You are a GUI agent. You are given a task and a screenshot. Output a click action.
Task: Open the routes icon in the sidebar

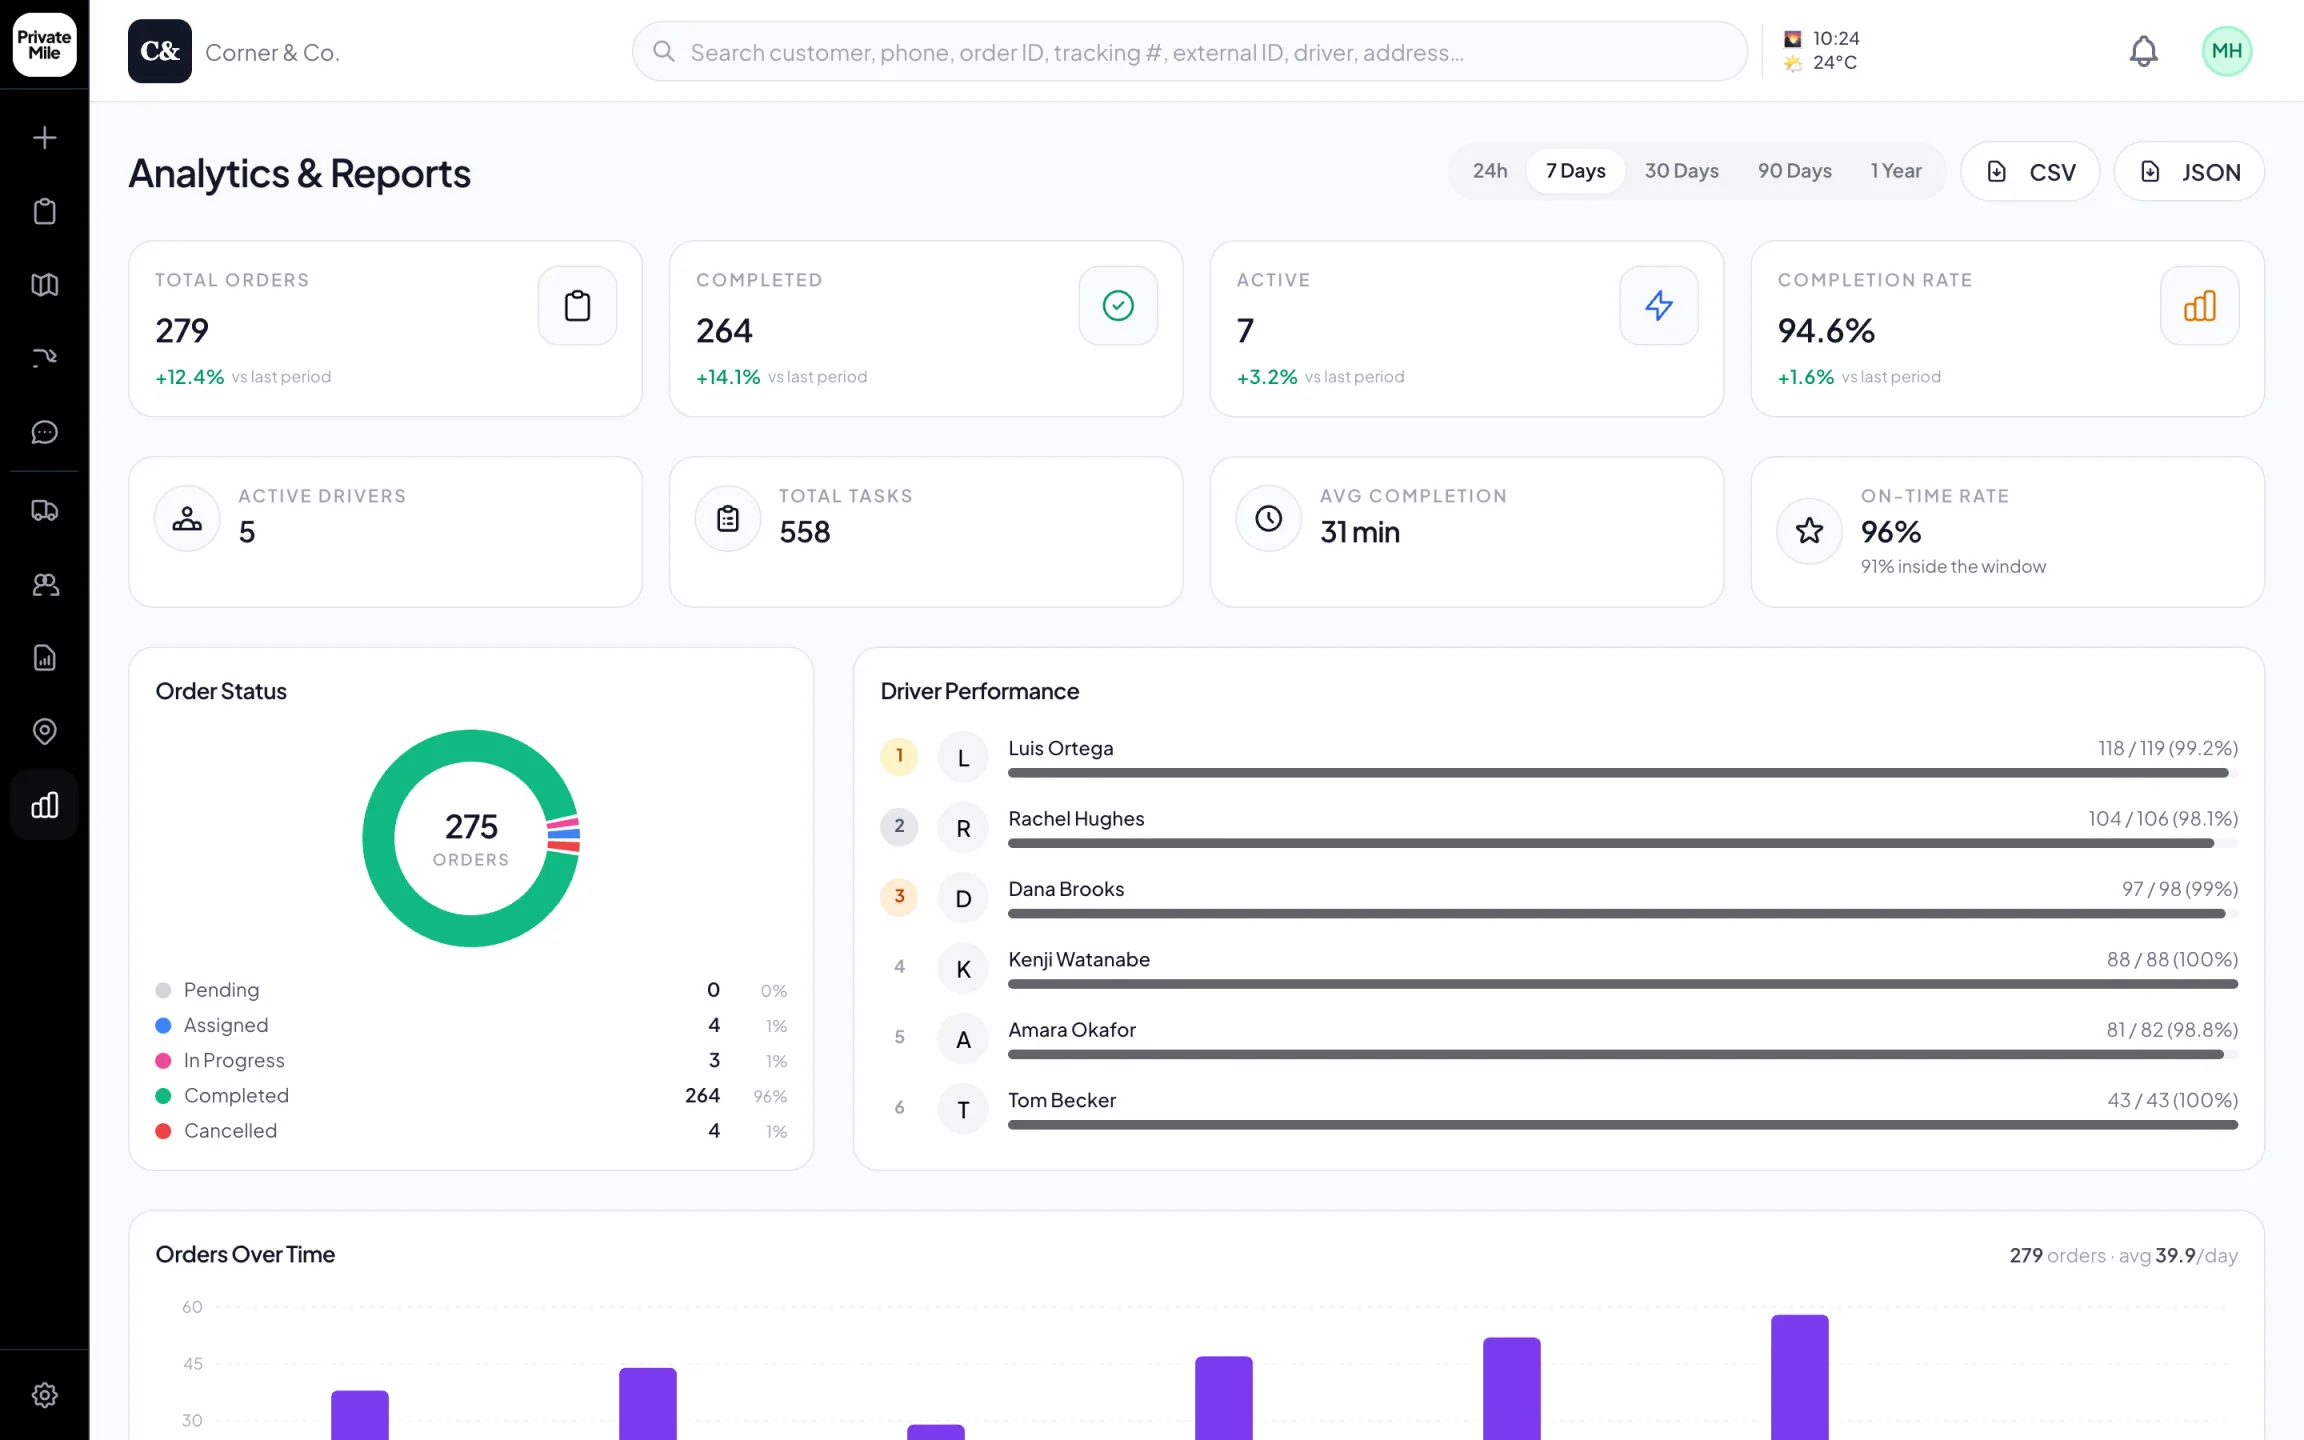point(44,358)
